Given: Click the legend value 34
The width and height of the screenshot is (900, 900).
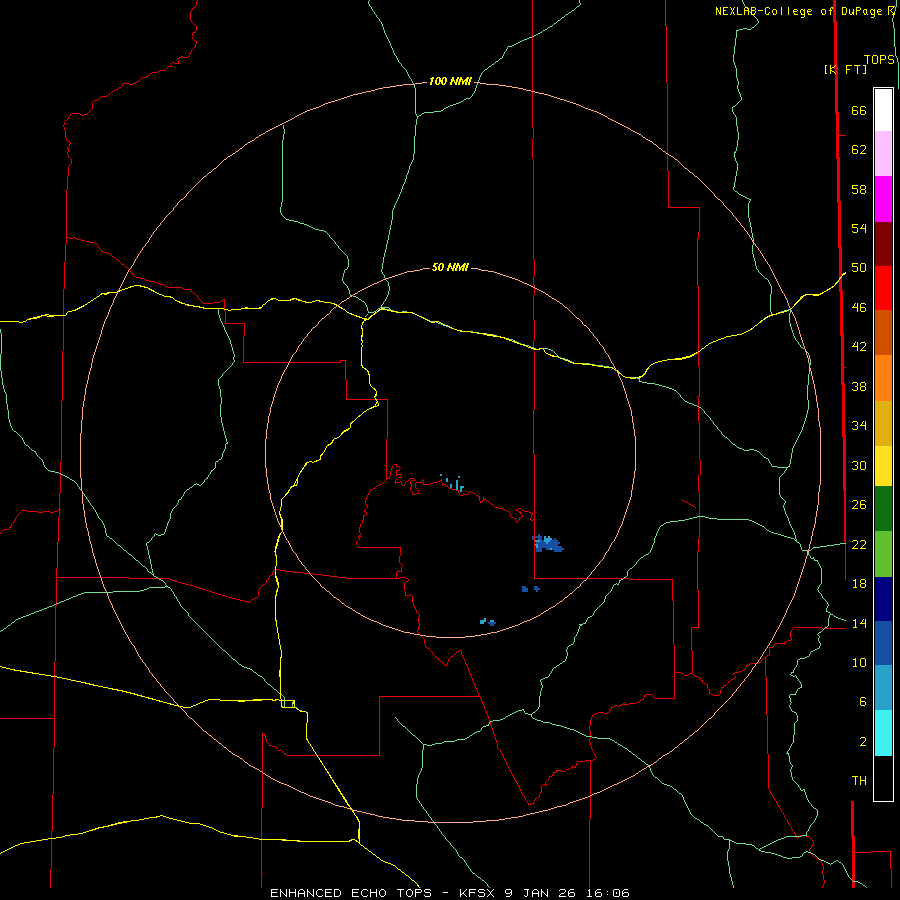Looking at the screenshot, I should (859, 426).
